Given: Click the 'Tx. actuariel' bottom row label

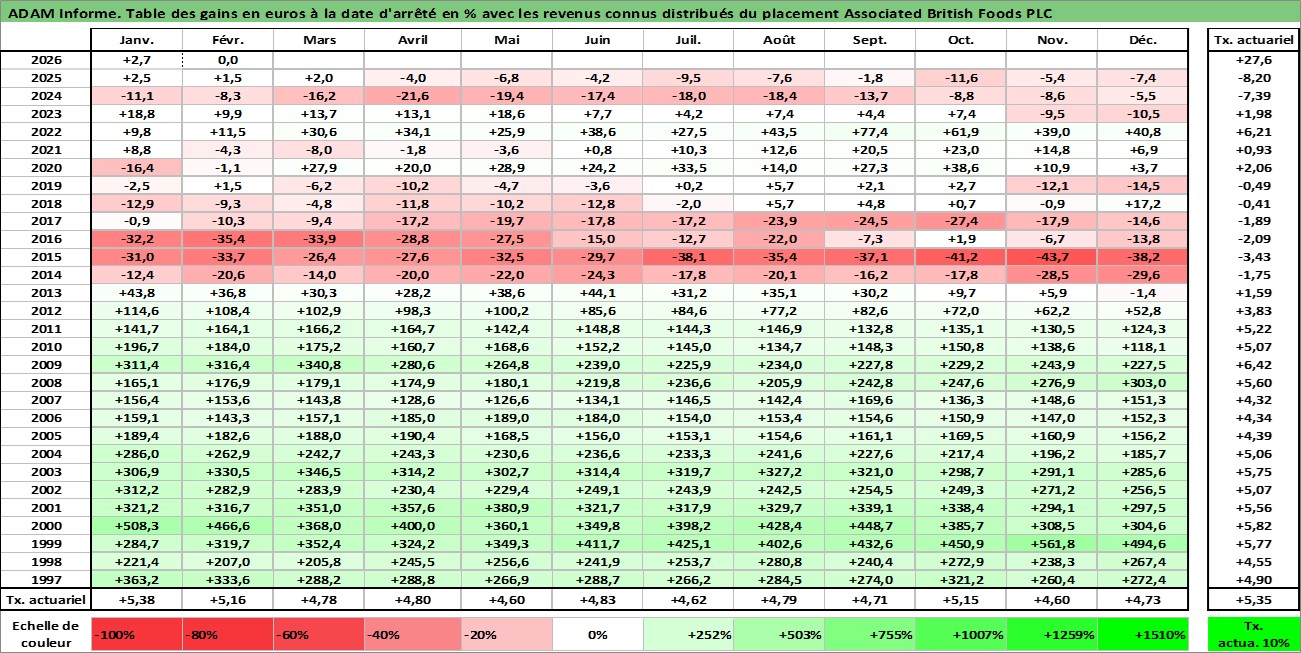Looking at the screenshot, I should (x=46, y=600).
